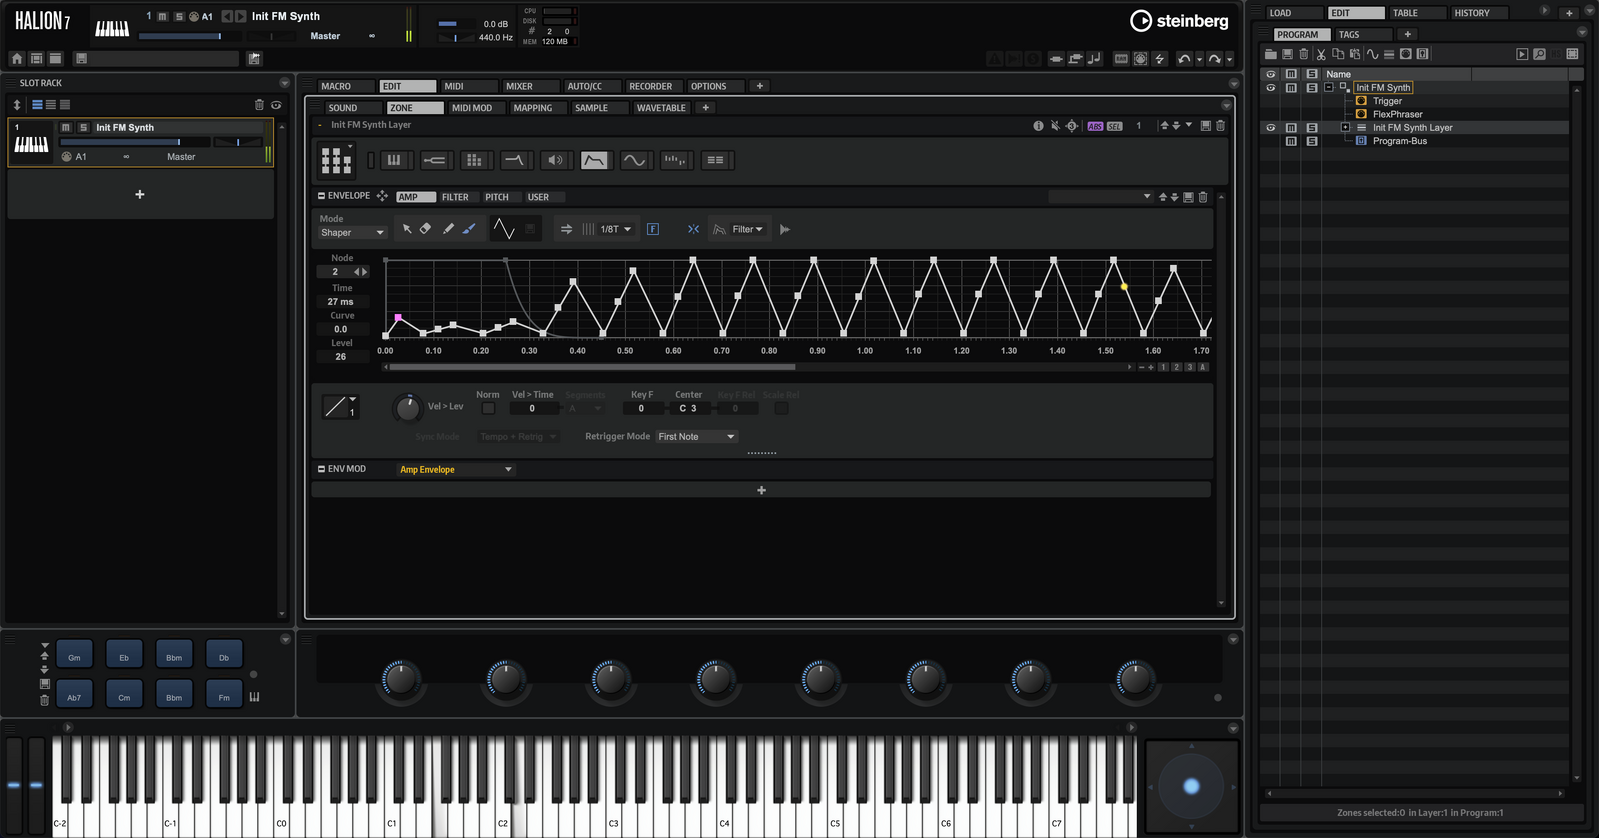Click the Gm chord pad

point(74,656)
